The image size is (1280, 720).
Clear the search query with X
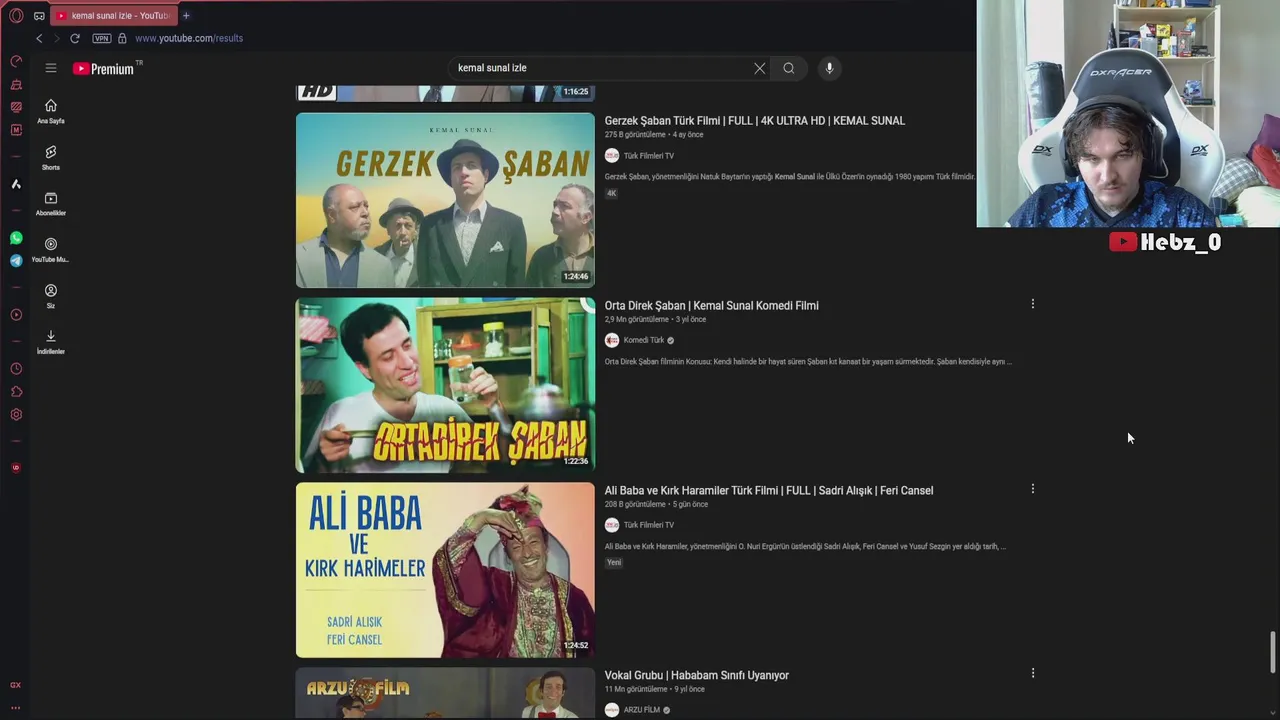(760, 68)
